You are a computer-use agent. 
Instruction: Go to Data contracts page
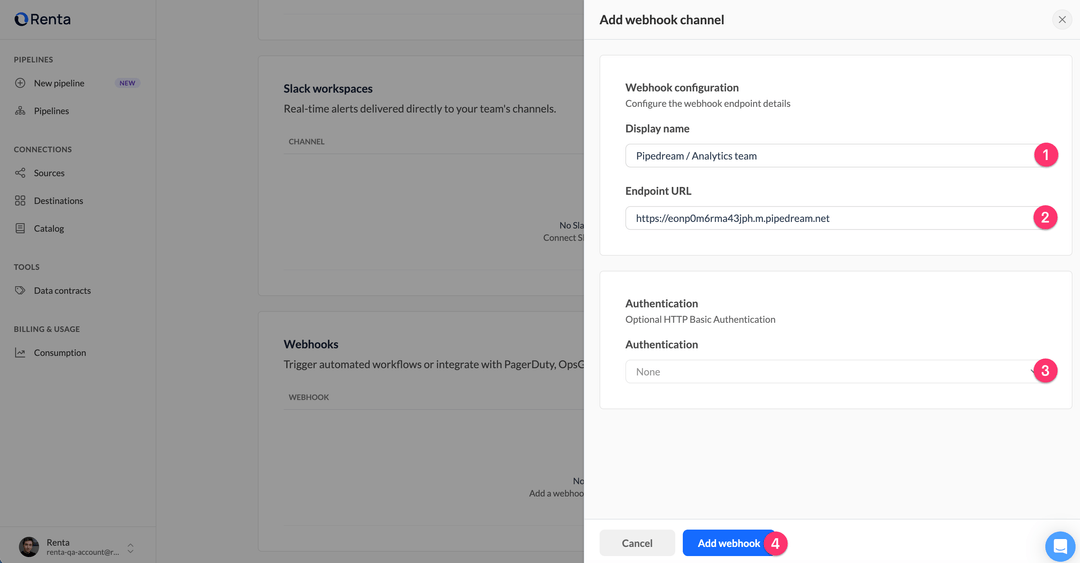tap(62, 291)
